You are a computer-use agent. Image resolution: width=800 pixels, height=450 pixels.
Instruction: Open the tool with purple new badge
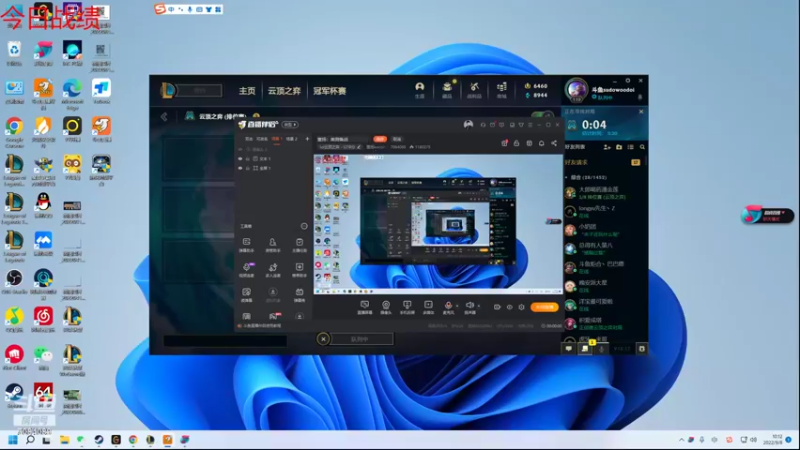(x=247, y=267)
